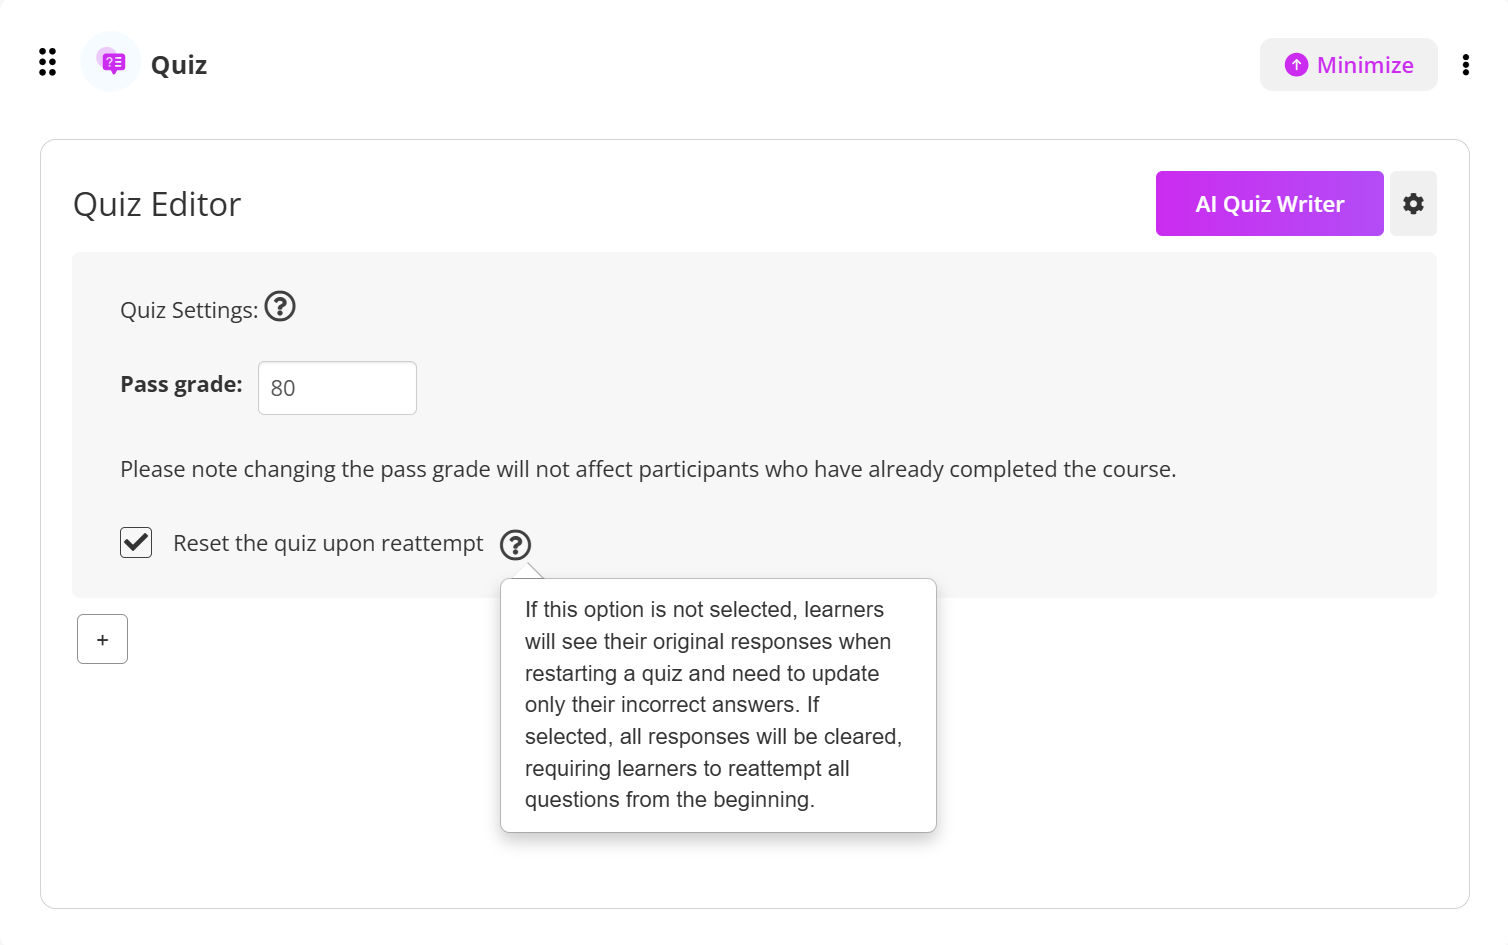
Task: Click the "Pass grade:" label
Action: 181,385
